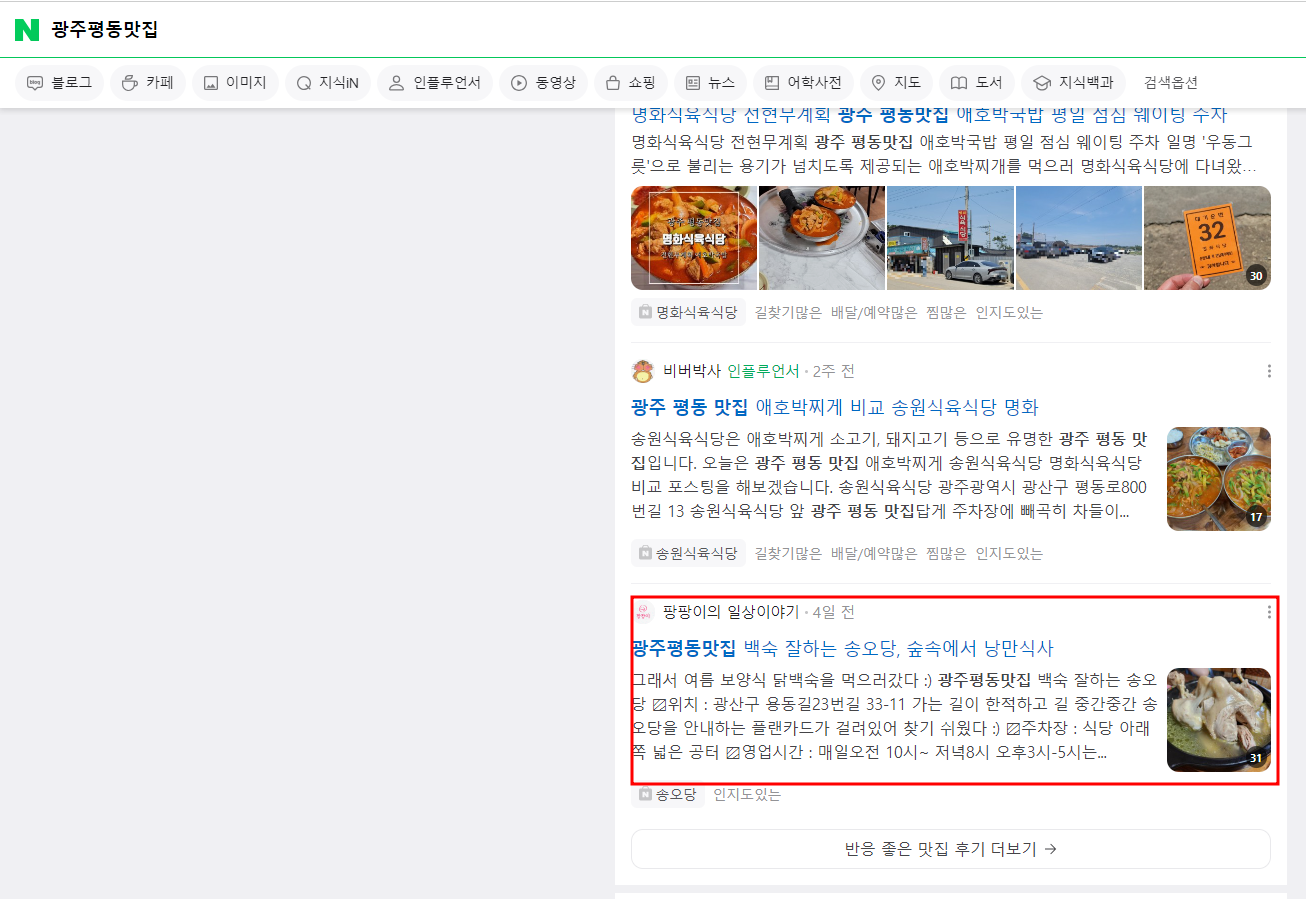Open more options for 비버박사 post
Screen dimensions: 1306x899
point(1269,371)
